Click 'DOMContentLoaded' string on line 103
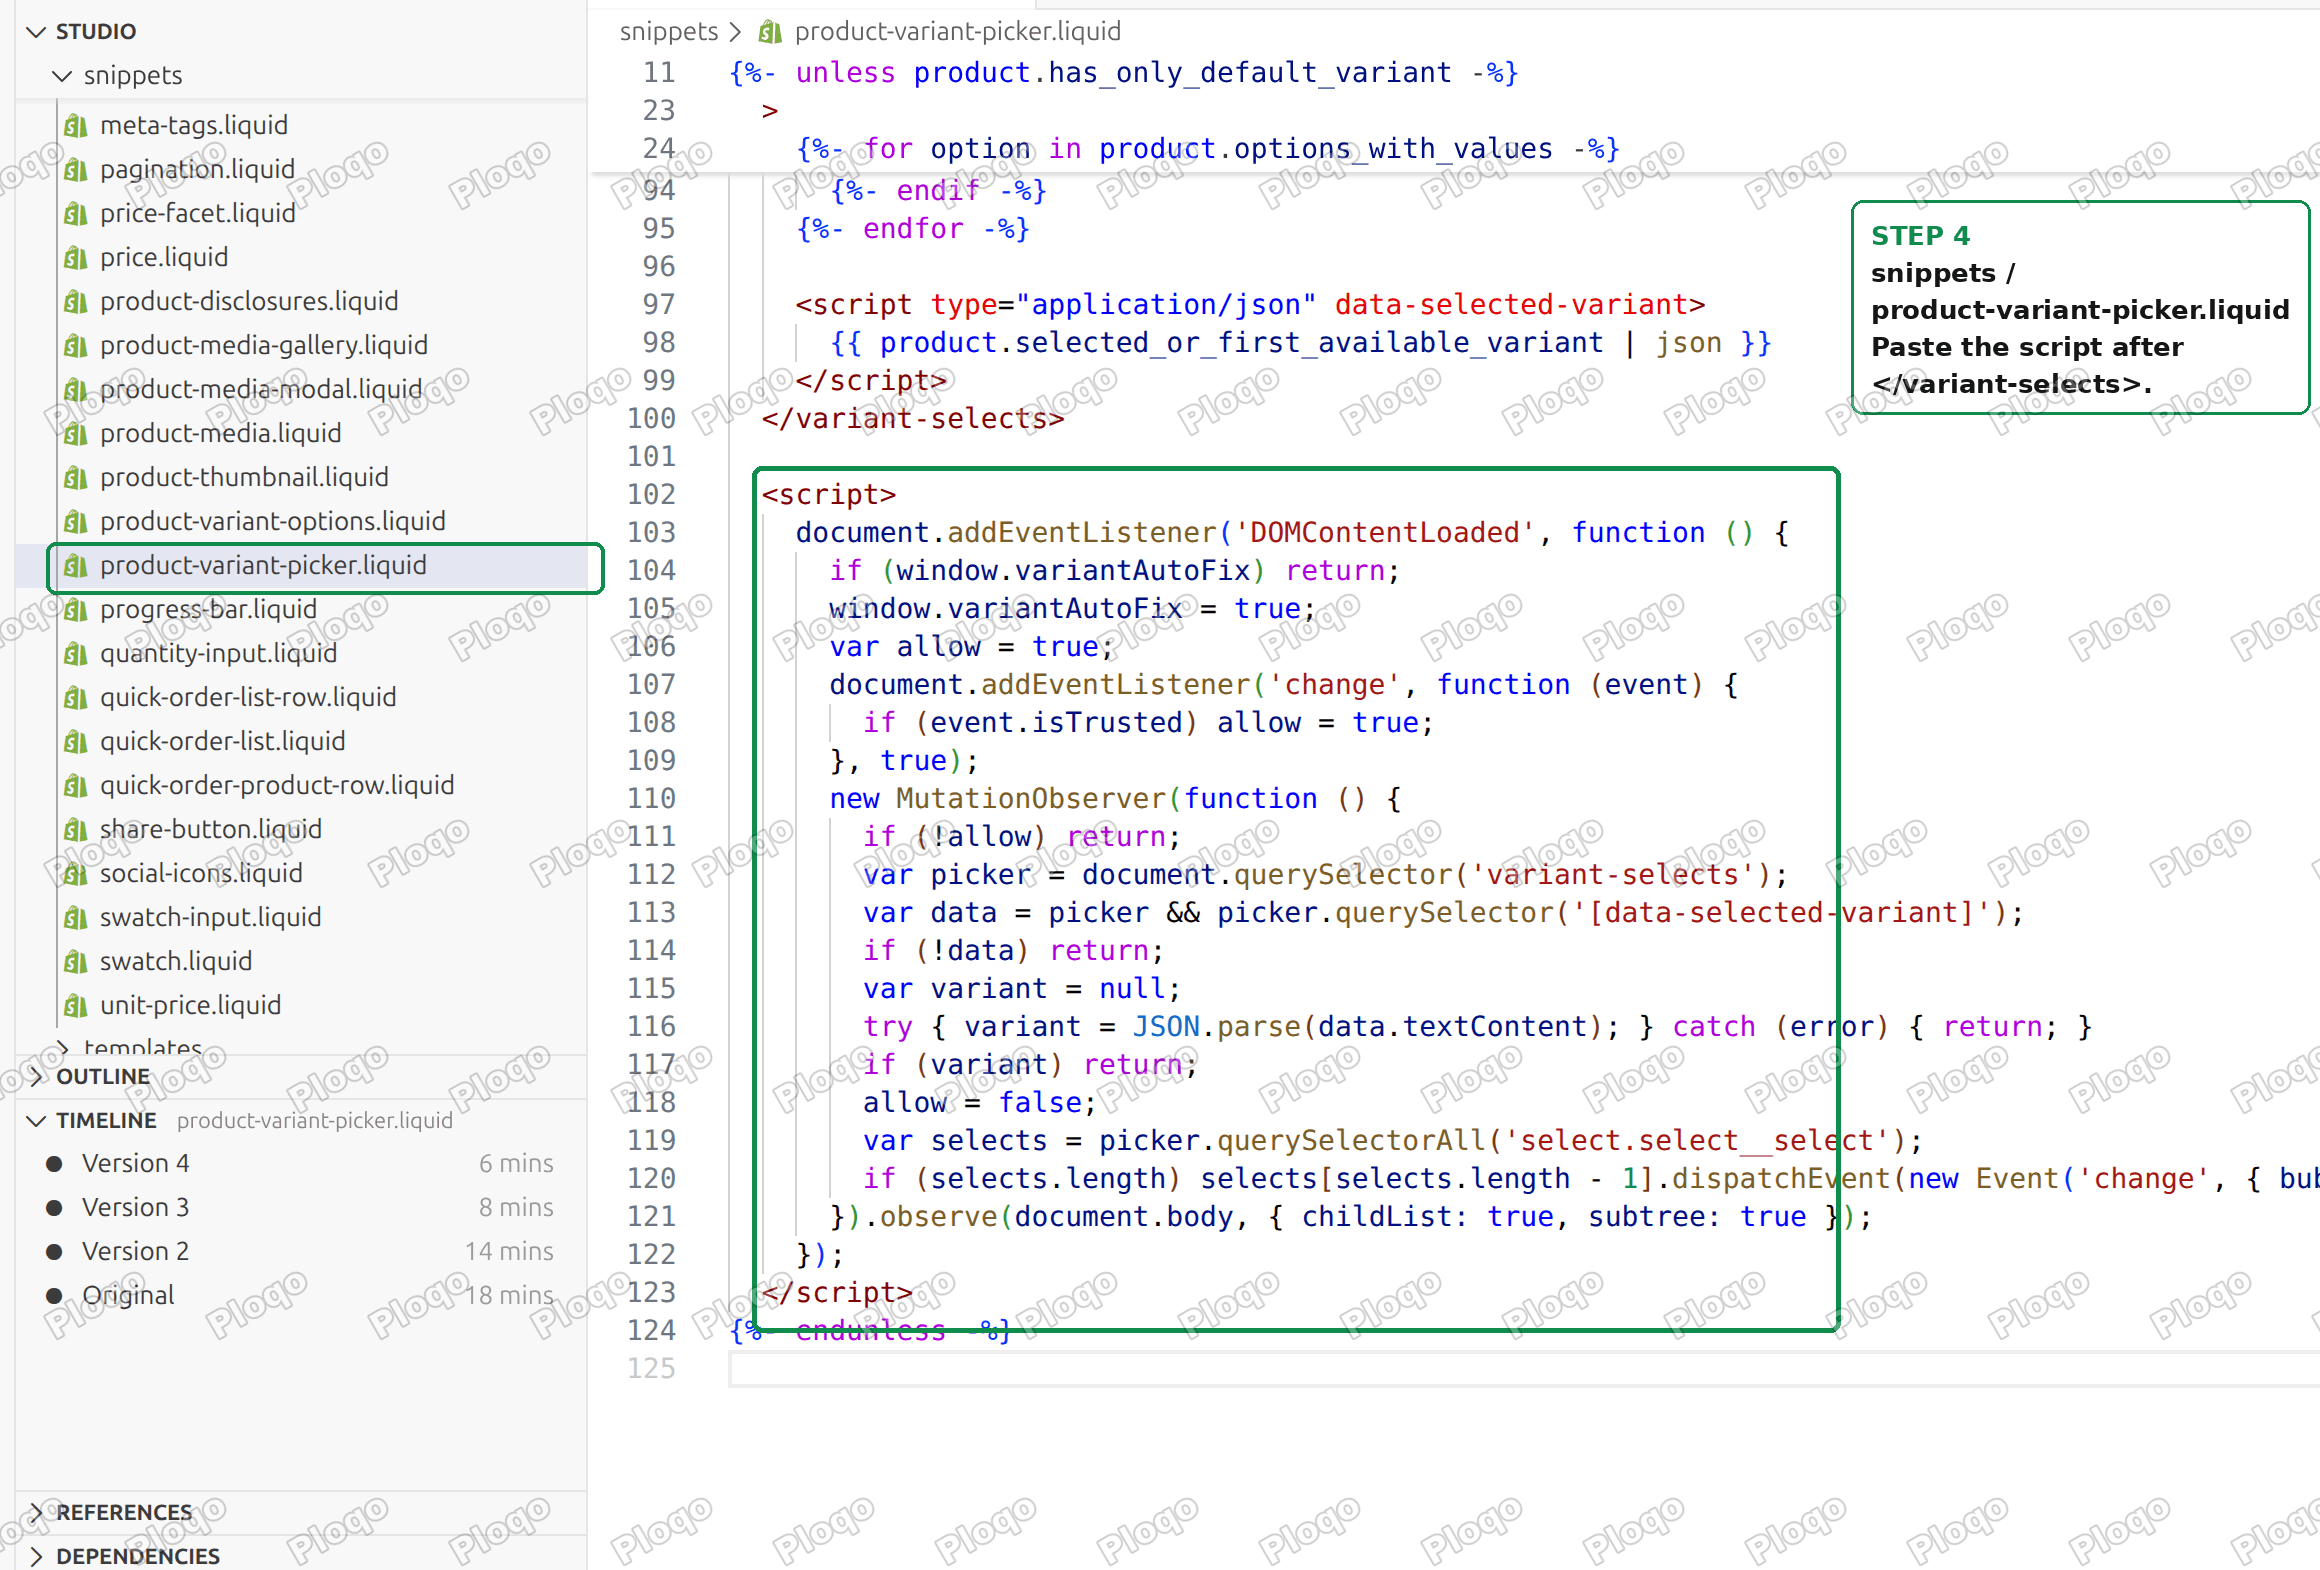Screen dimensions: 2320x1570 tap(1384, 533)
